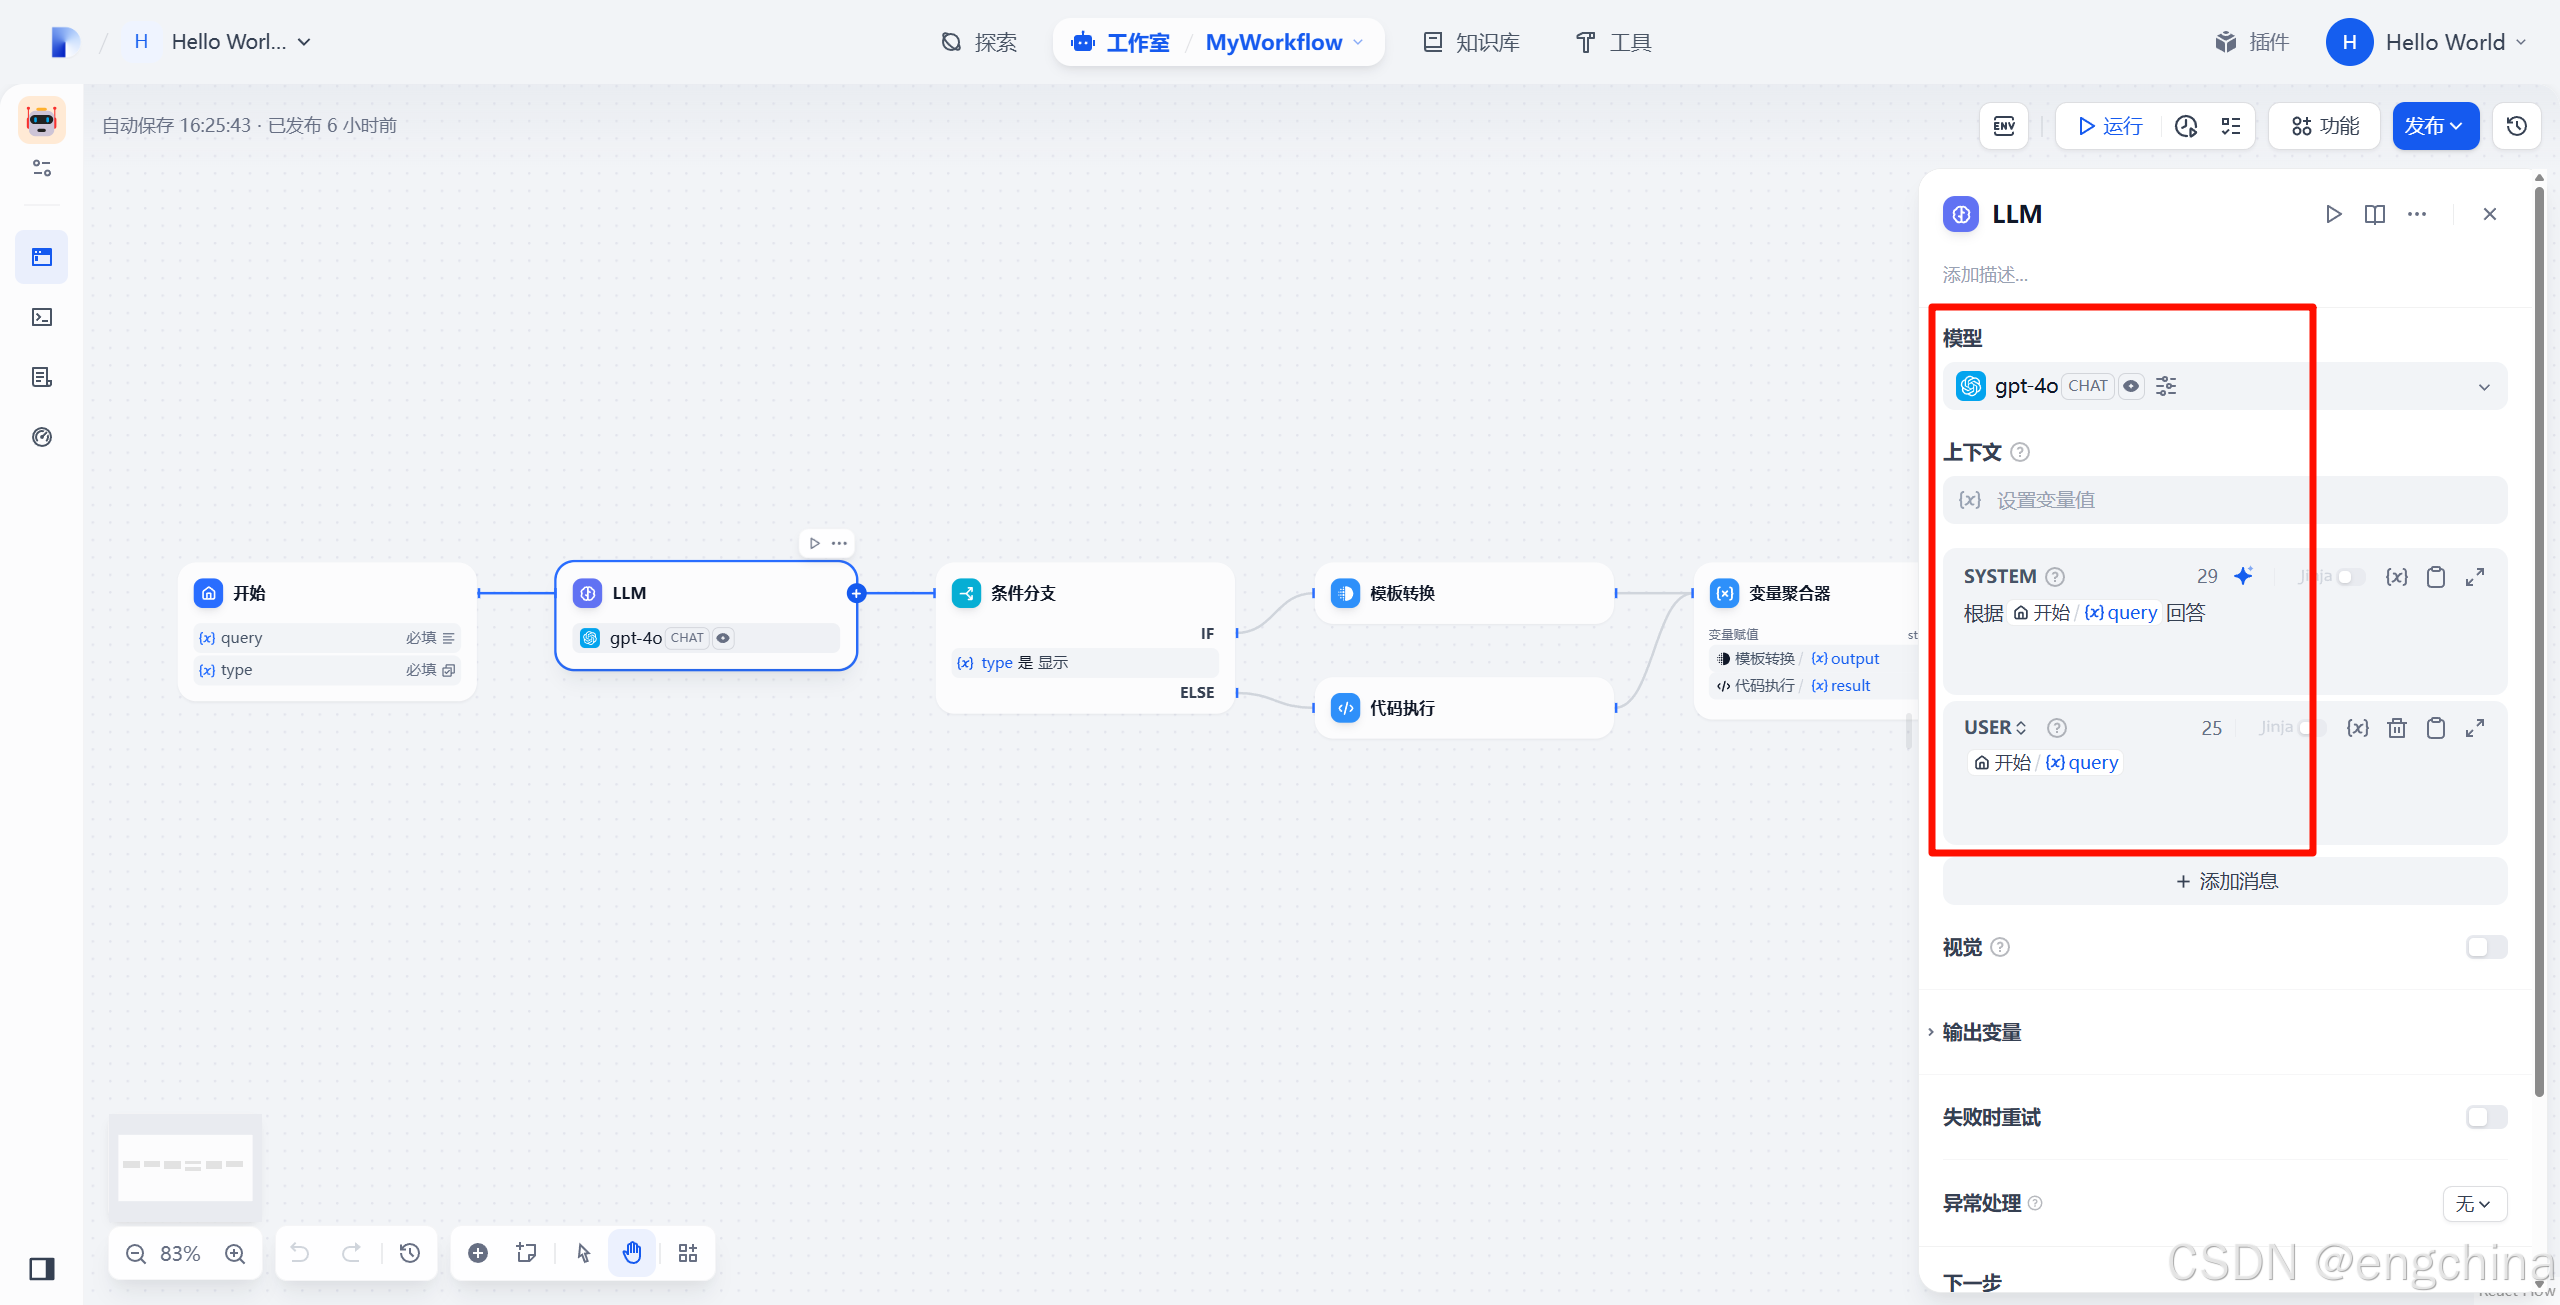Click the 运行 run button

2110,126
